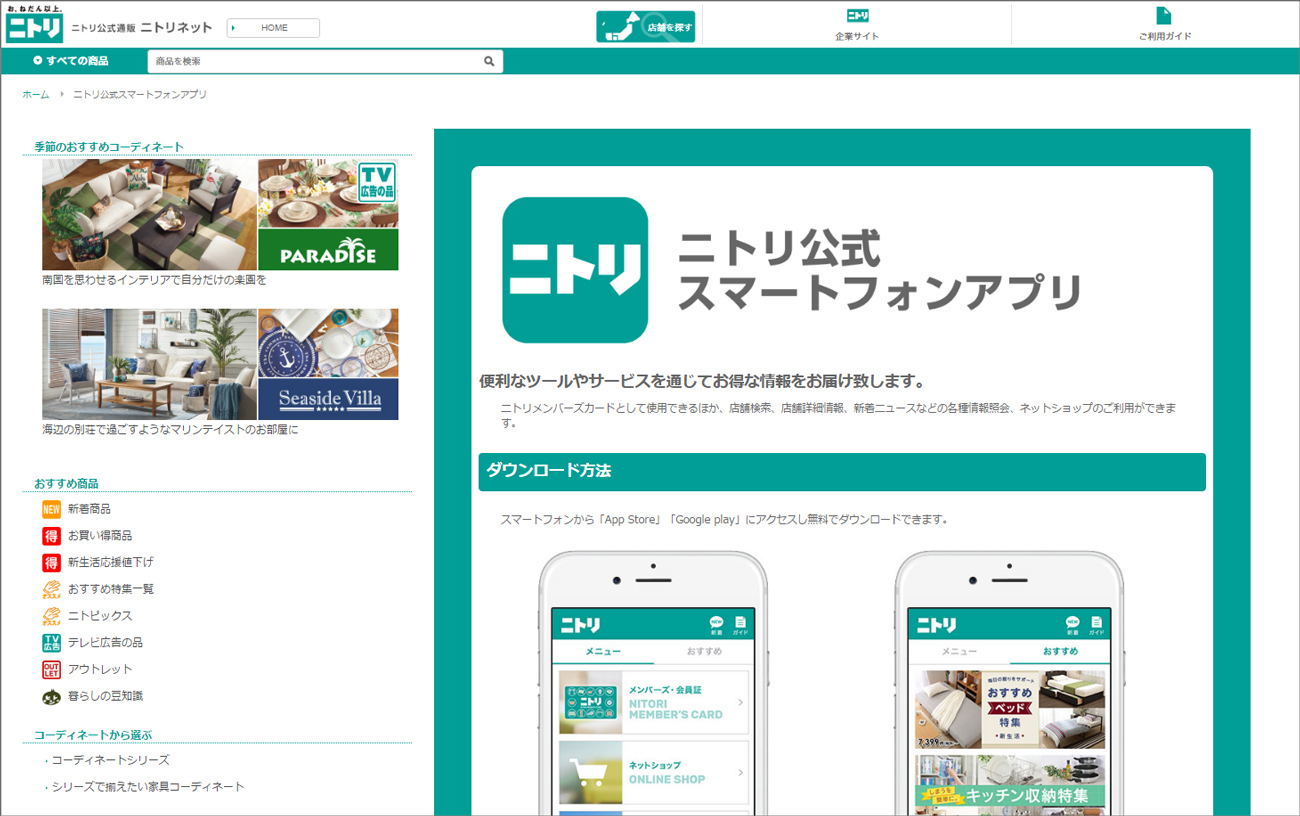Click the guide icon in right phone
1300x816 pixels.
(x=1096, y=625)
